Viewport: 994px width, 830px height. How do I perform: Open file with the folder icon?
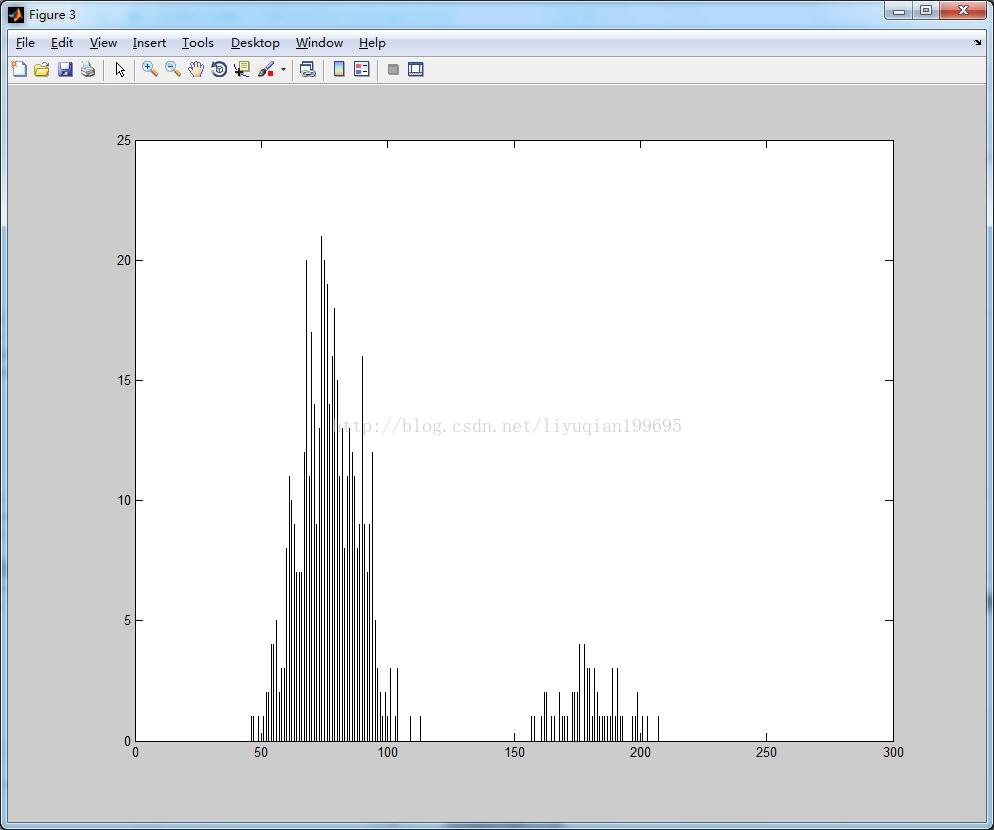(42, 69)
